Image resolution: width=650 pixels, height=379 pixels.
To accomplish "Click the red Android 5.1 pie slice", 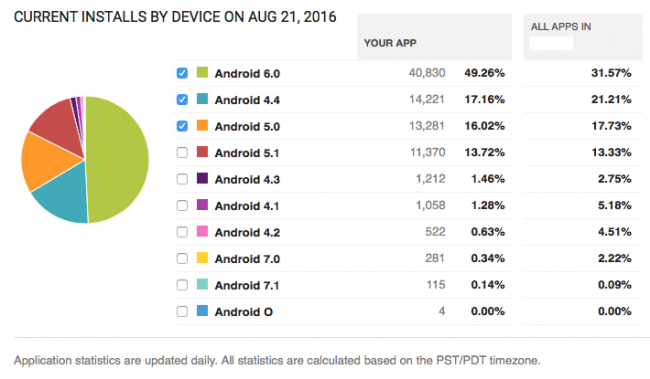I will (x=60, y=124).
